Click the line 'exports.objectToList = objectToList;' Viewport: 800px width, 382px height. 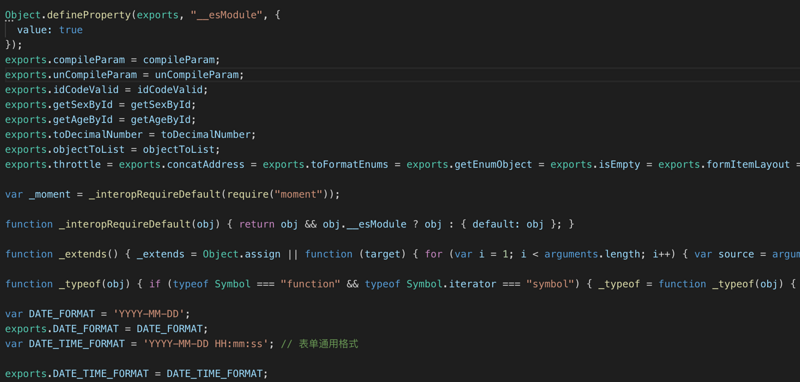(x=112, y=150)
